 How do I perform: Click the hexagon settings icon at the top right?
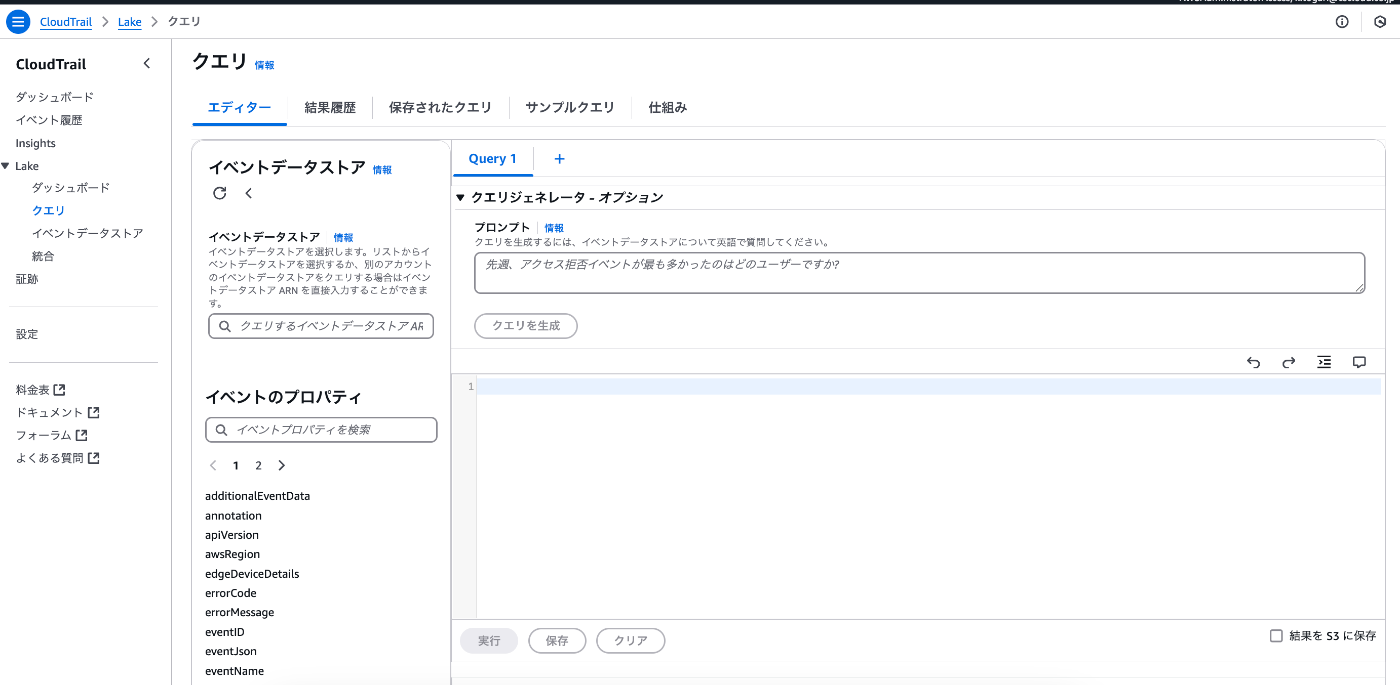(x=1380, y=21)
